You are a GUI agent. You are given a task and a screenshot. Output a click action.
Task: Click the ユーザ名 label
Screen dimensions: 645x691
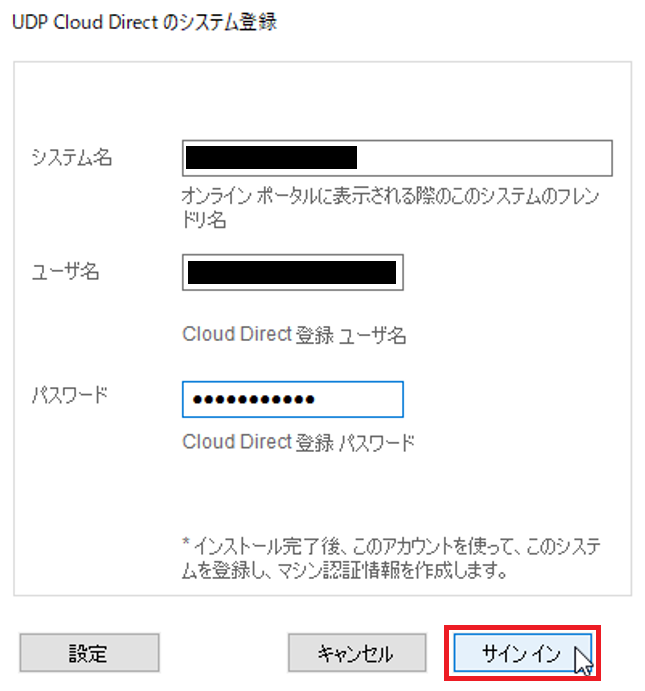(x=65, y=271)
